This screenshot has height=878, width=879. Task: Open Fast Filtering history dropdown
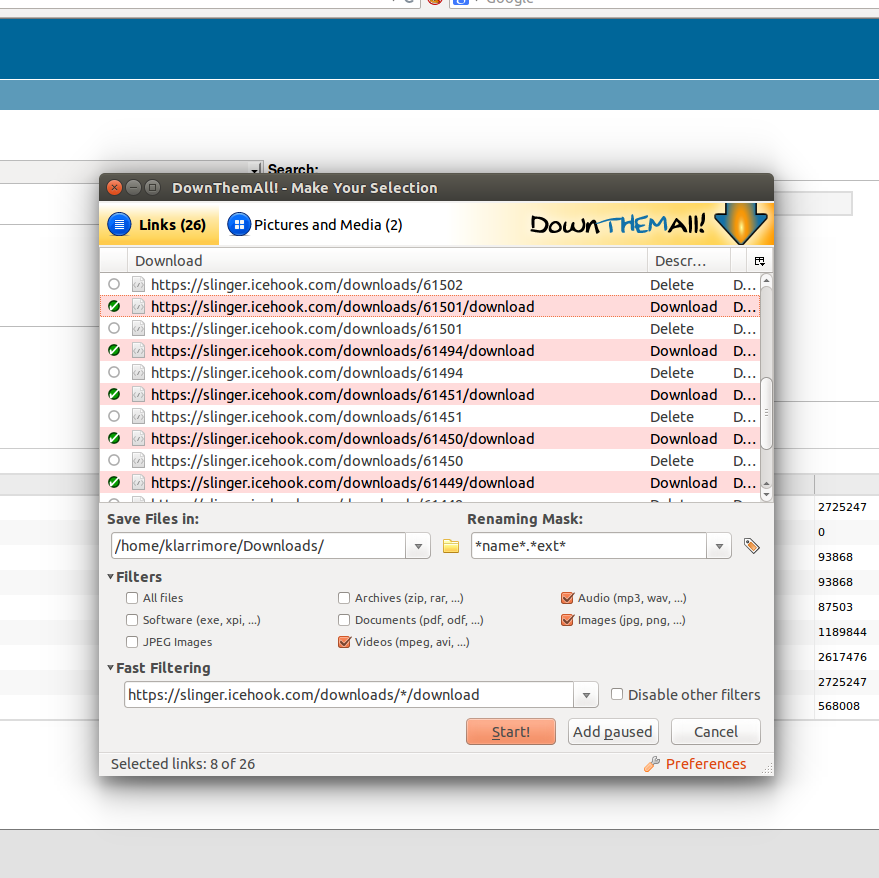pyautogui.click(x=586, y=695)
